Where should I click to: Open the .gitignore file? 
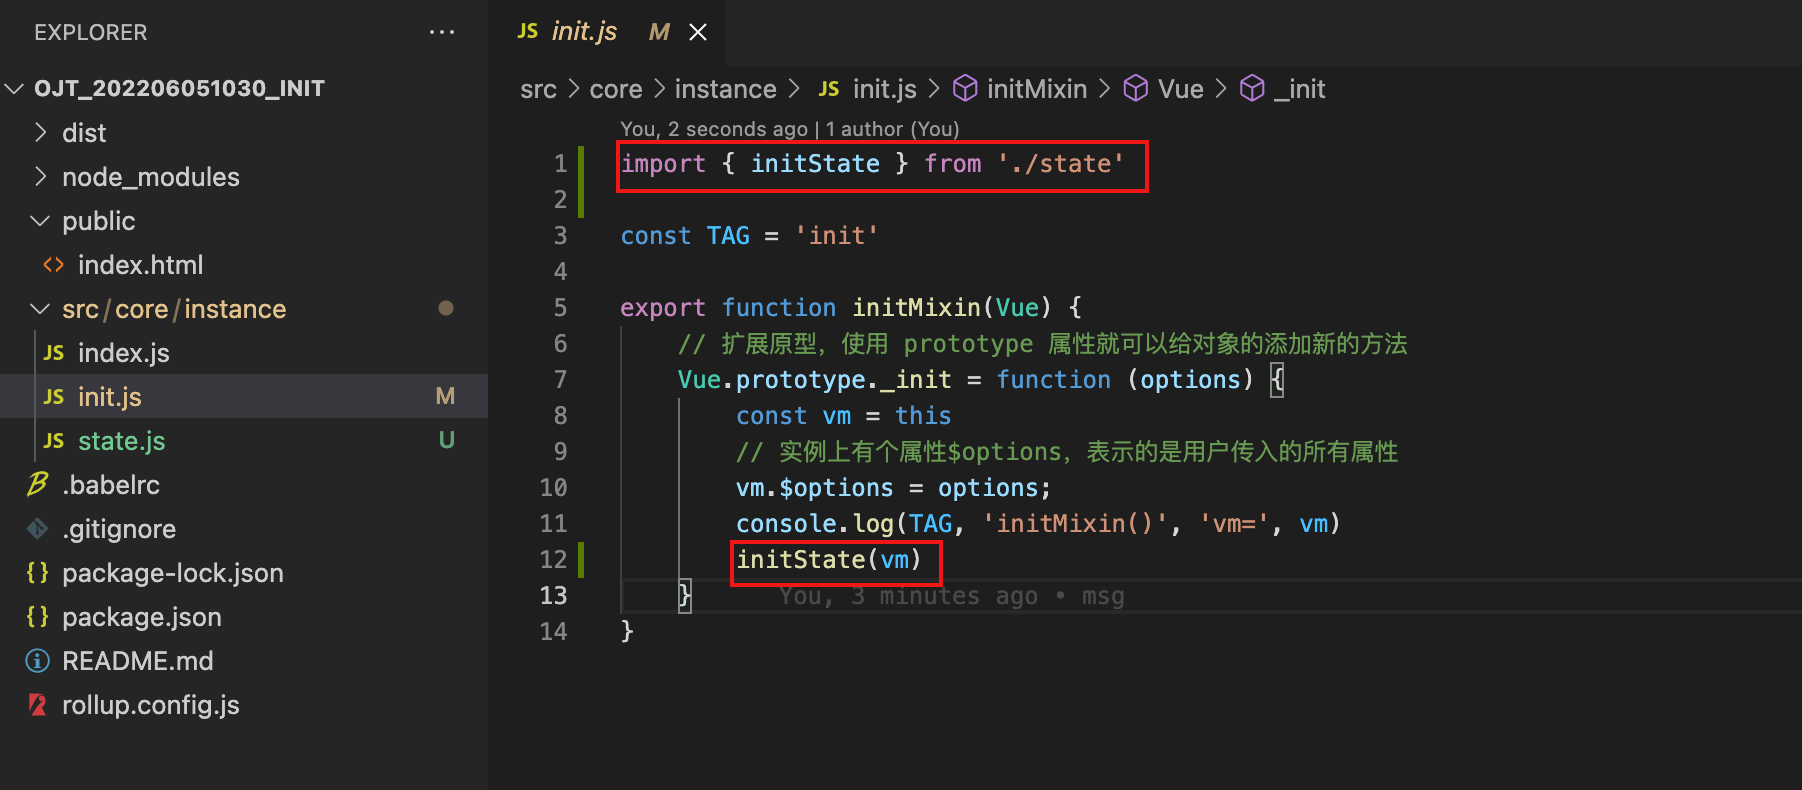[x=244, y=528]
